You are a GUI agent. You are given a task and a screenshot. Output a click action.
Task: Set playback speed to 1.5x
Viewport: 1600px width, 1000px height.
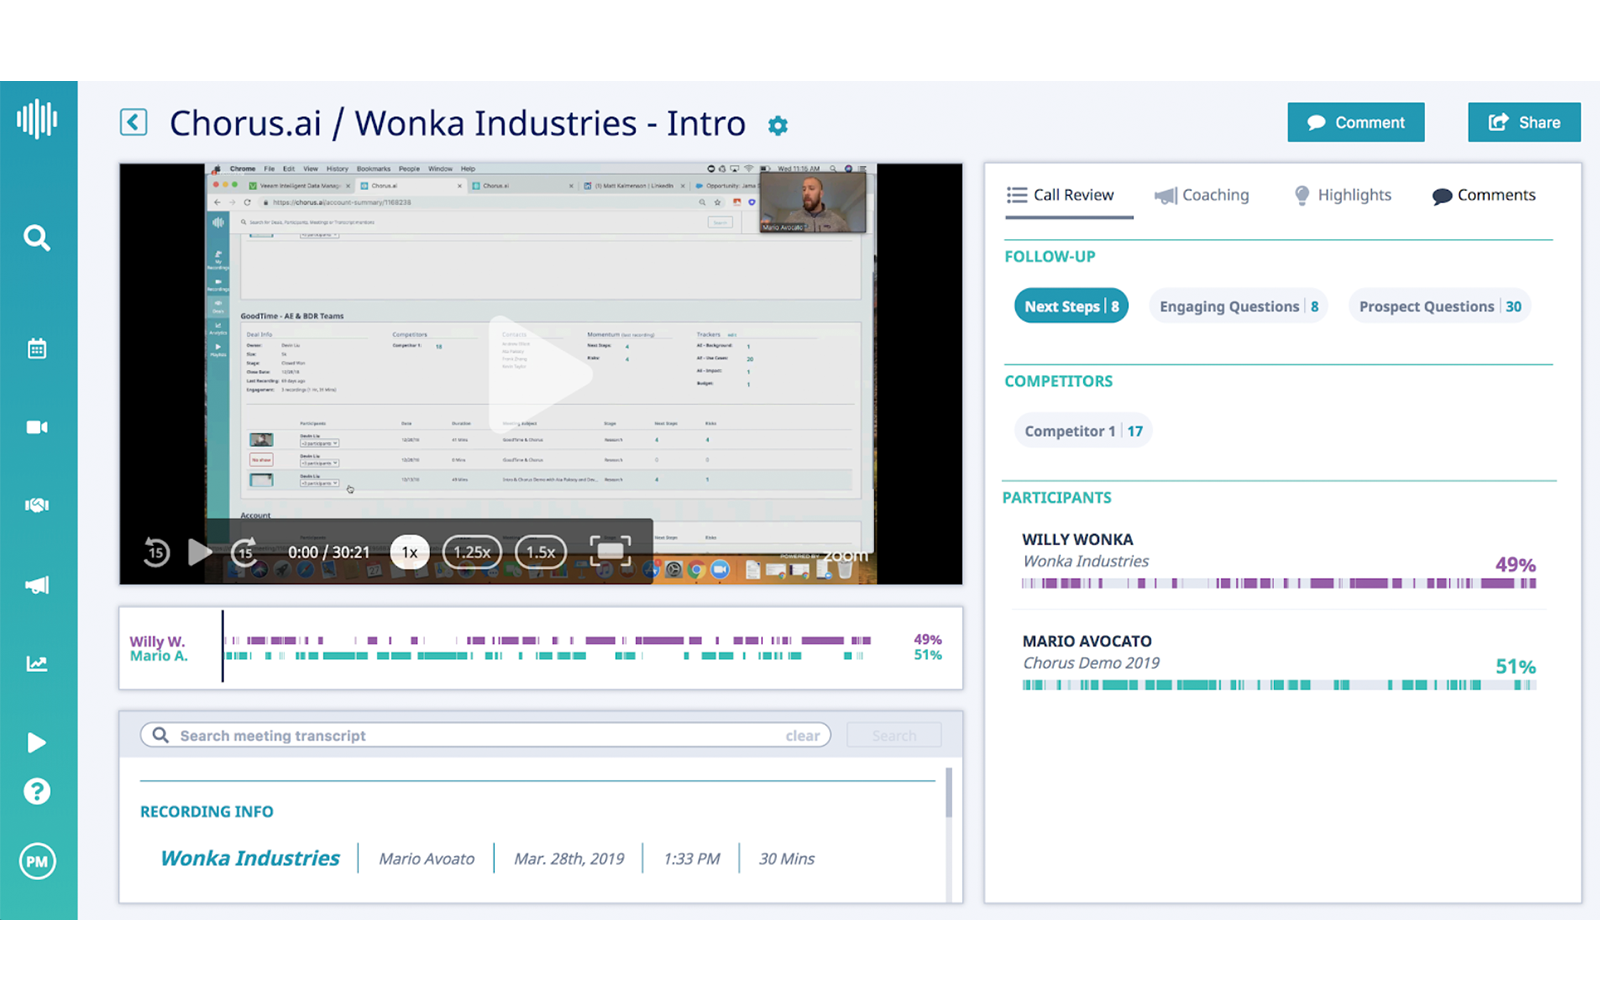[541, 552]
